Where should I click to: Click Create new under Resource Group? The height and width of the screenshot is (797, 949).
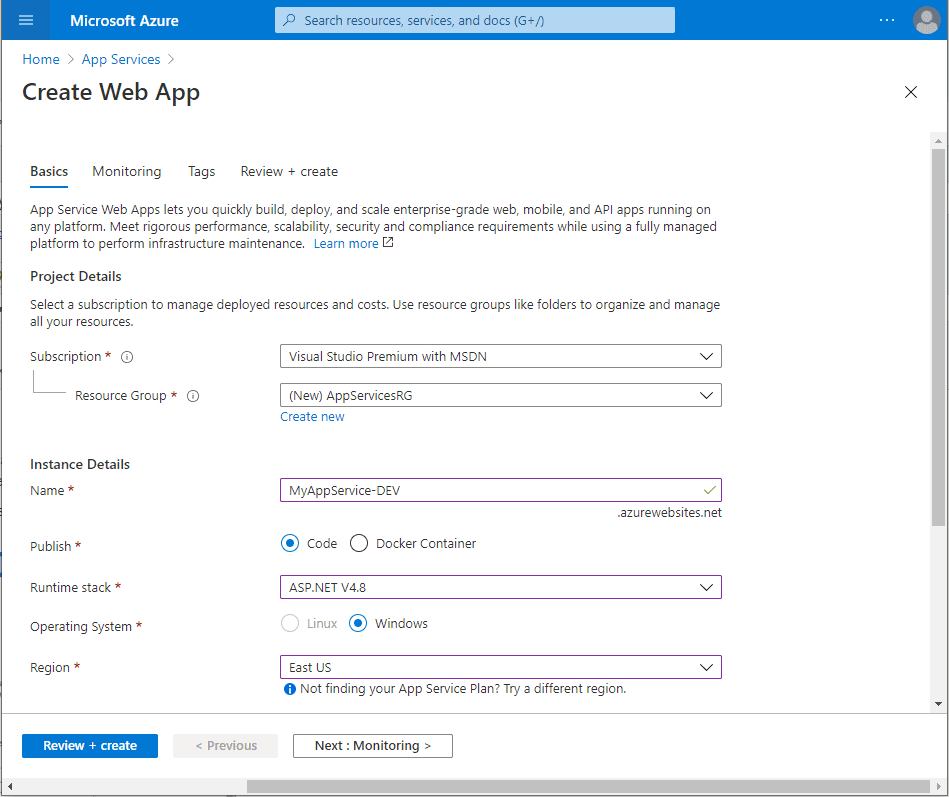[x=311, y=416]
